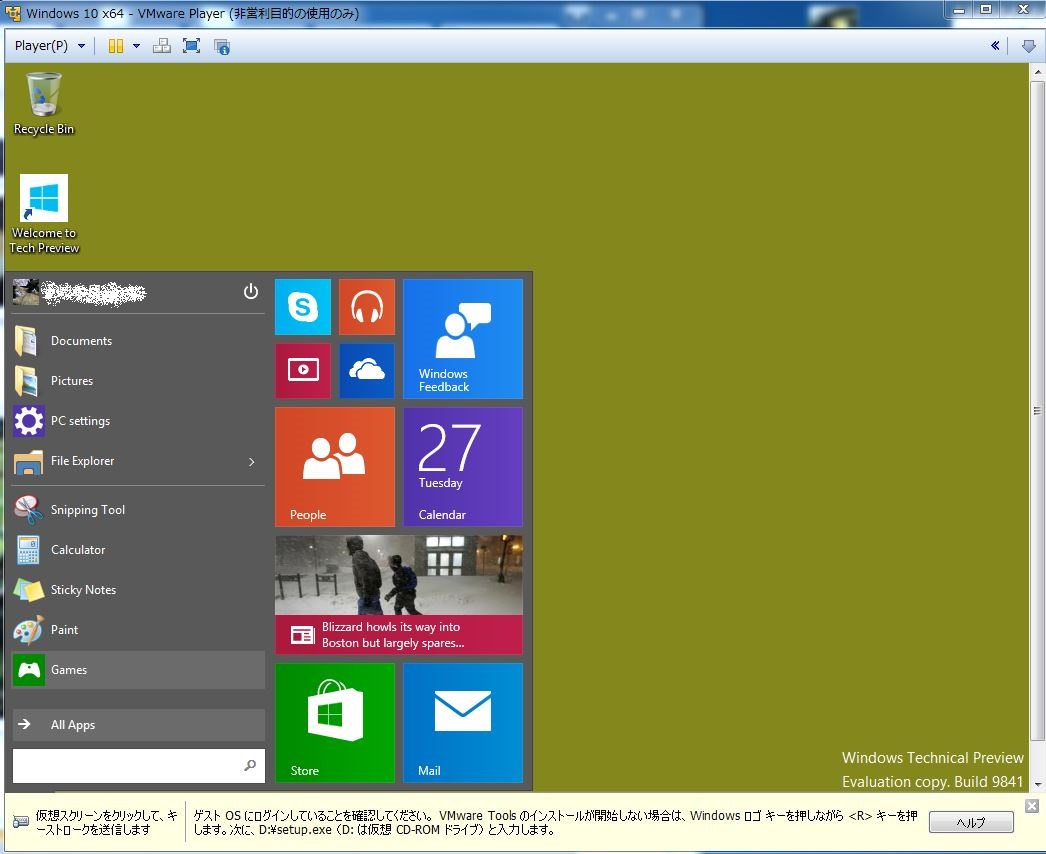This screenshot has width=1046, height=854.
Task: Click the Start menu search box
Action: coord(139,765)
